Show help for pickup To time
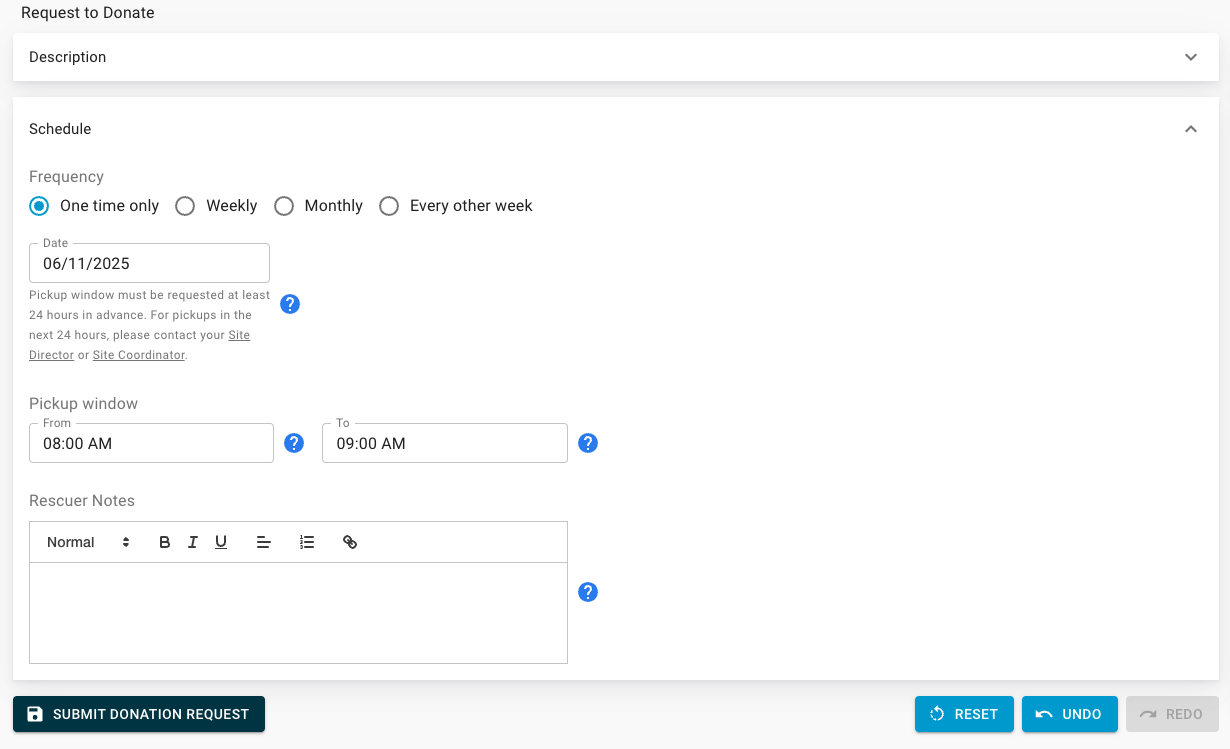 (x=588, y=443)
